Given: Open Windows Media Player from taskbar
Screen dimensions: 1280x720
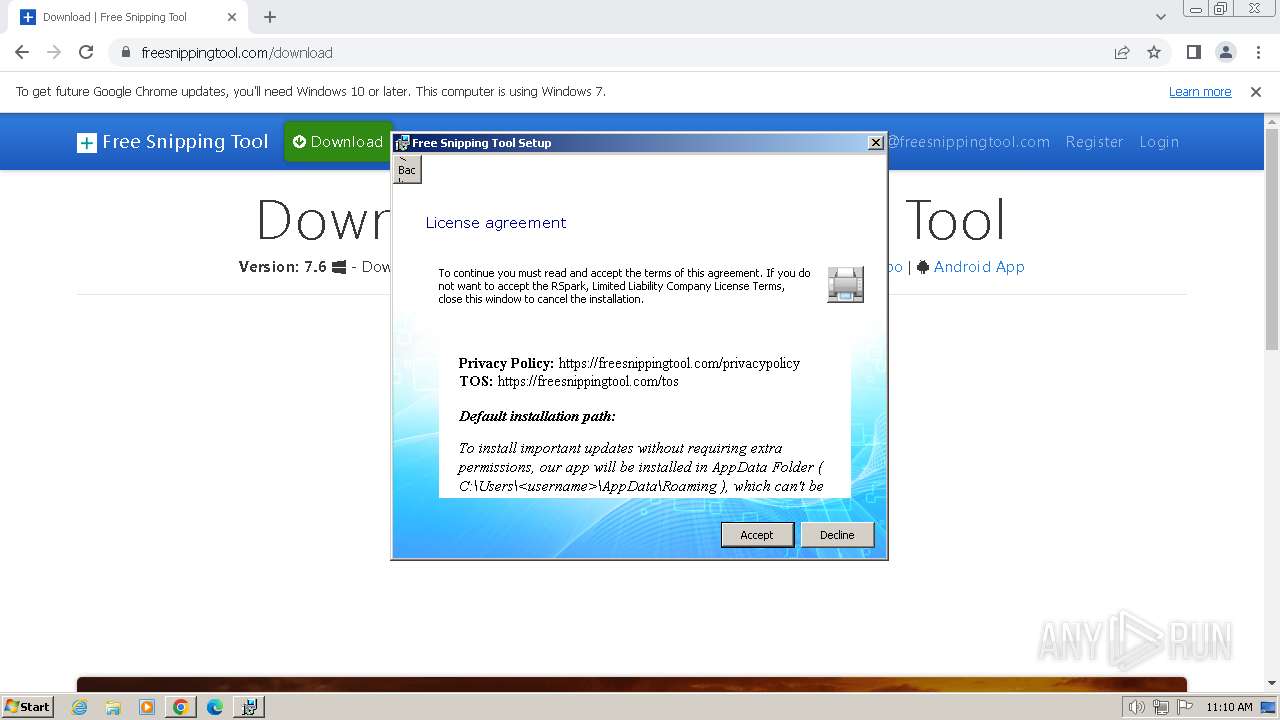Looking at the screenshot, I should click(x=147, y=707).
